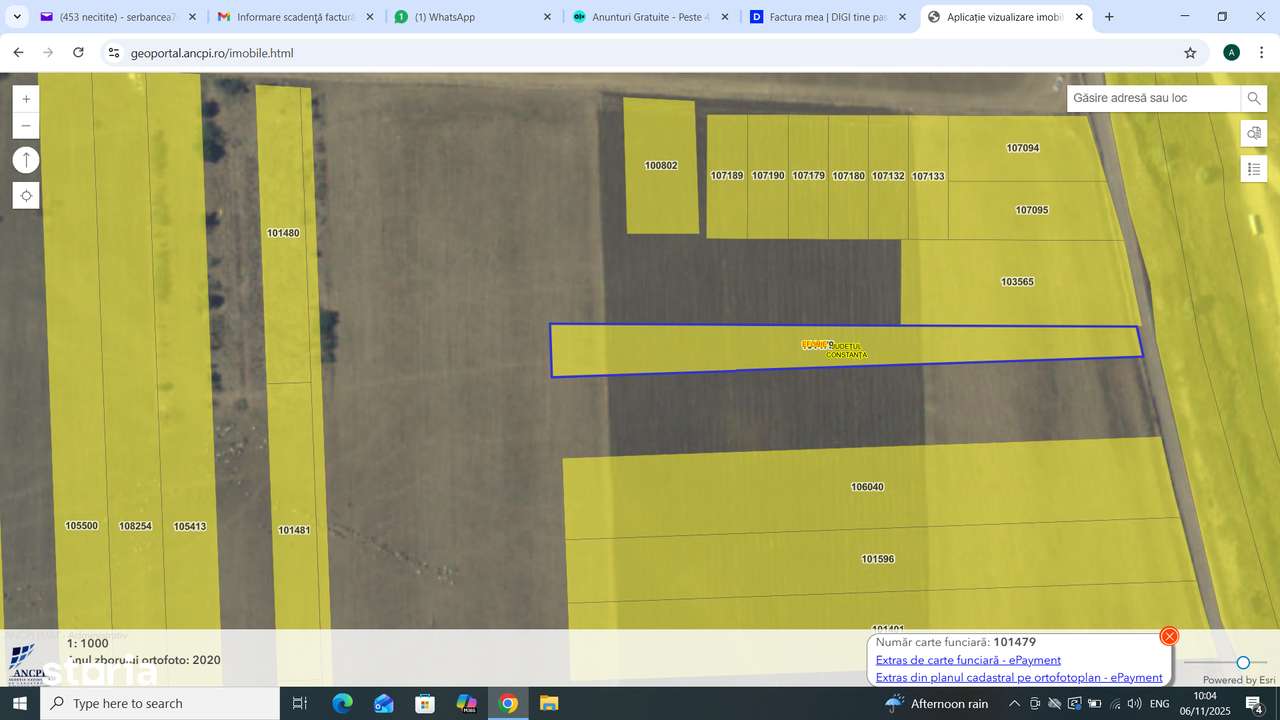Open File Explorer from the taskbar
The image size is (1280, 720).
tap(549, 704)
